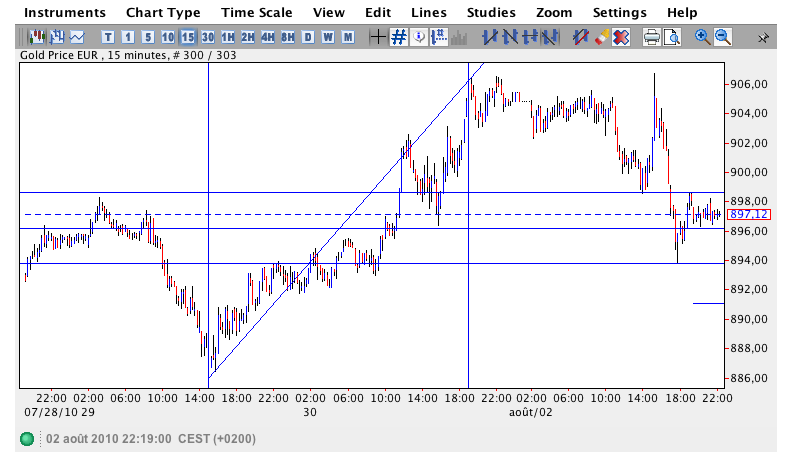Click the red X delete icon
This screenshot has height=455, width=785.
[620, 37]
